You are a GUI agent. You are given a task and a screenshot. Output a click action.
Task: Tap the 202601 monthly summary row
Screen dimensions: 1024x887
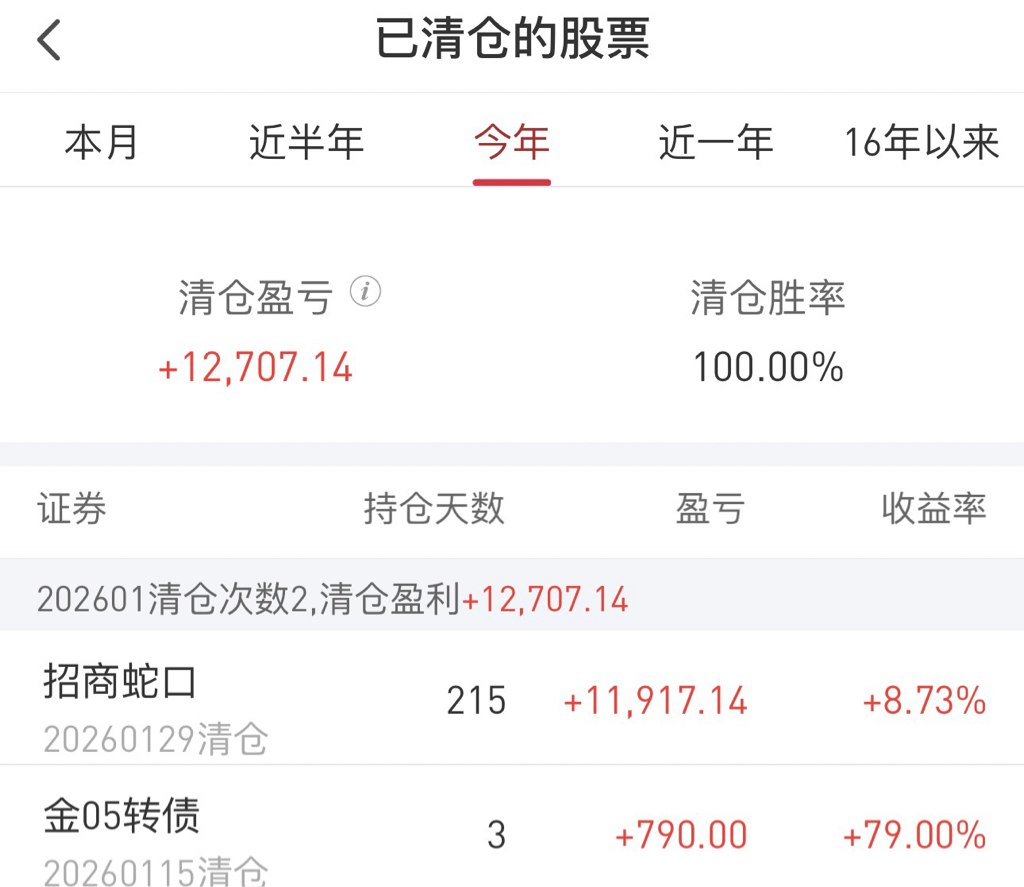tap(512, 595)
